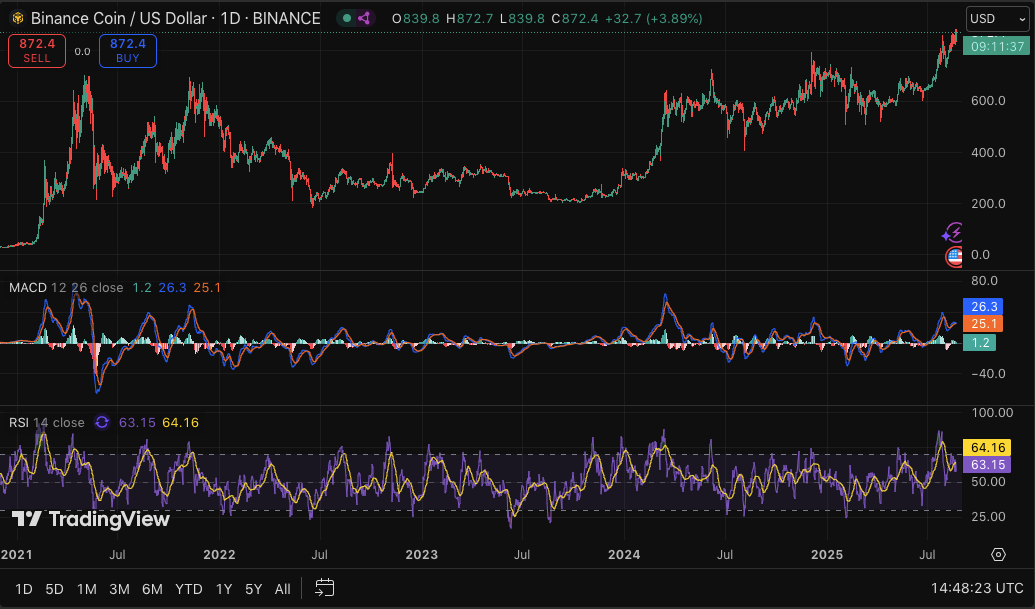Screen dimensions: 1035x609
Task: Open chart settings gear icon
Action: [x=998, y=554]
